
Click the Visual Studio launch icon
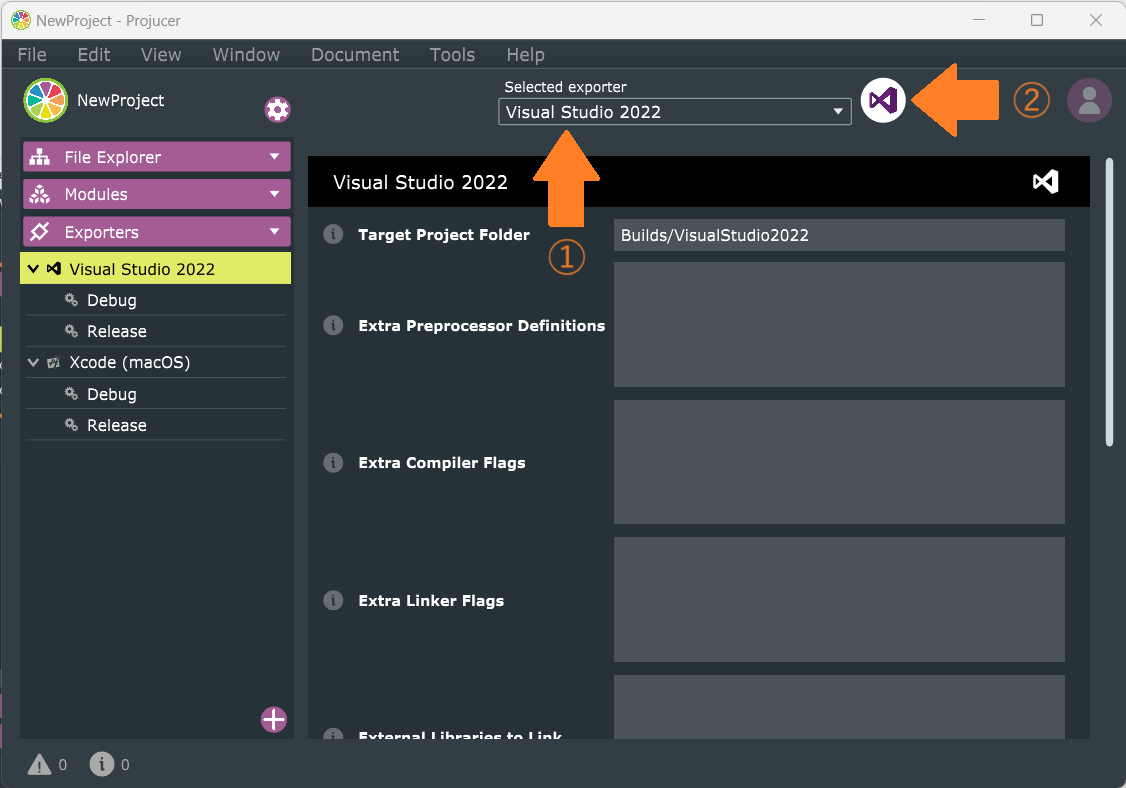(883, 101)
